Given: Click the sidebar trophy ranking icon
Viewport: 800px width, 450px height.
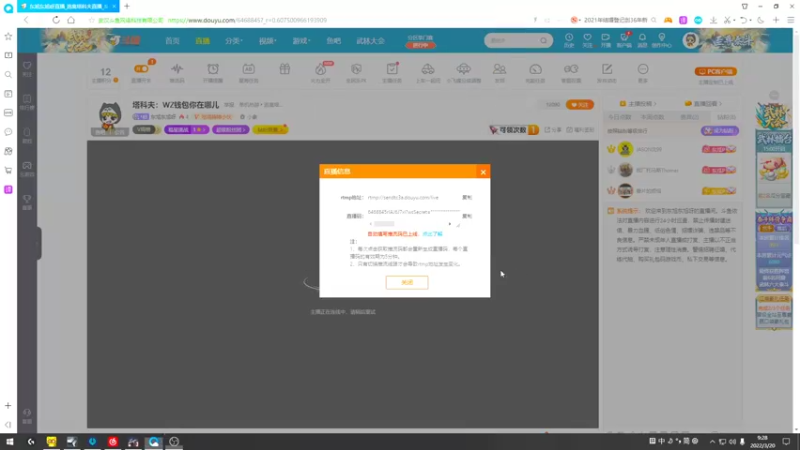Looking at the screenshot, I should tap(27, 199).
